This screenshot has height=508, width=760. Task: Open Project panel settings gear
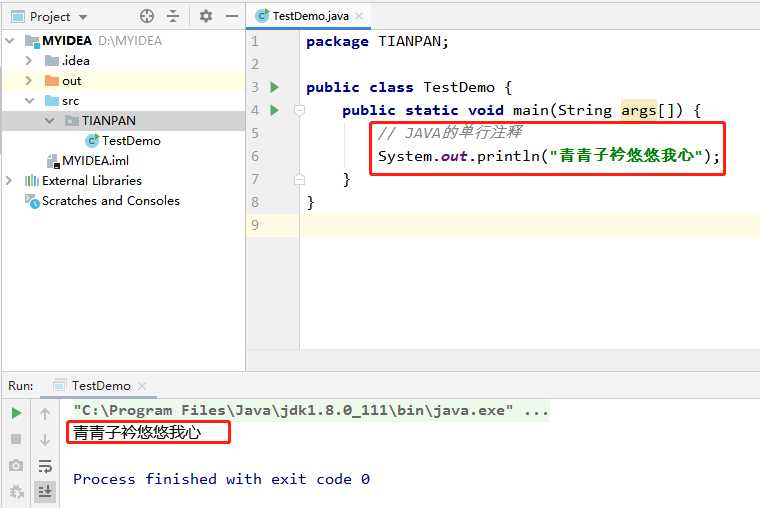click(206, 16)
